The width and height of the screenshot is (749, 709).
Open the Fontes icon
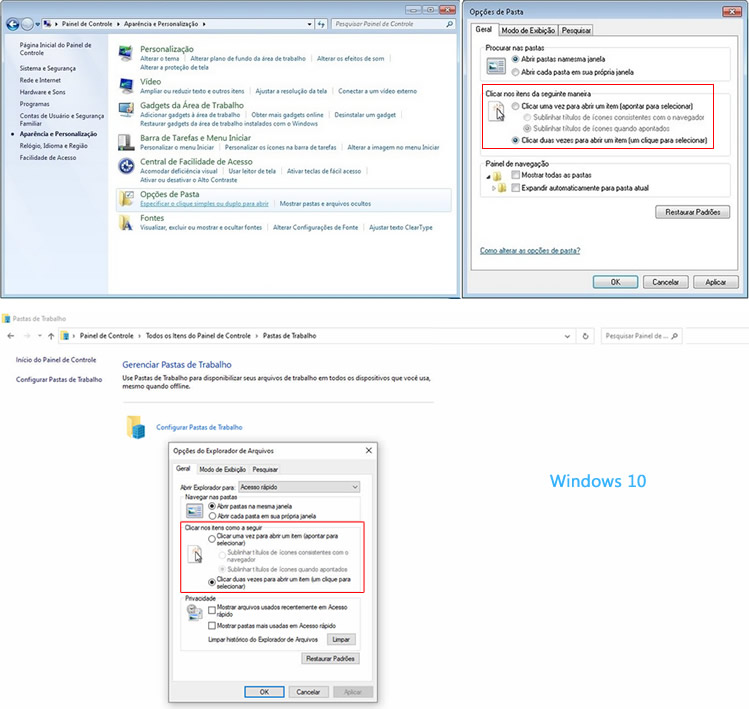click(126, 223)
